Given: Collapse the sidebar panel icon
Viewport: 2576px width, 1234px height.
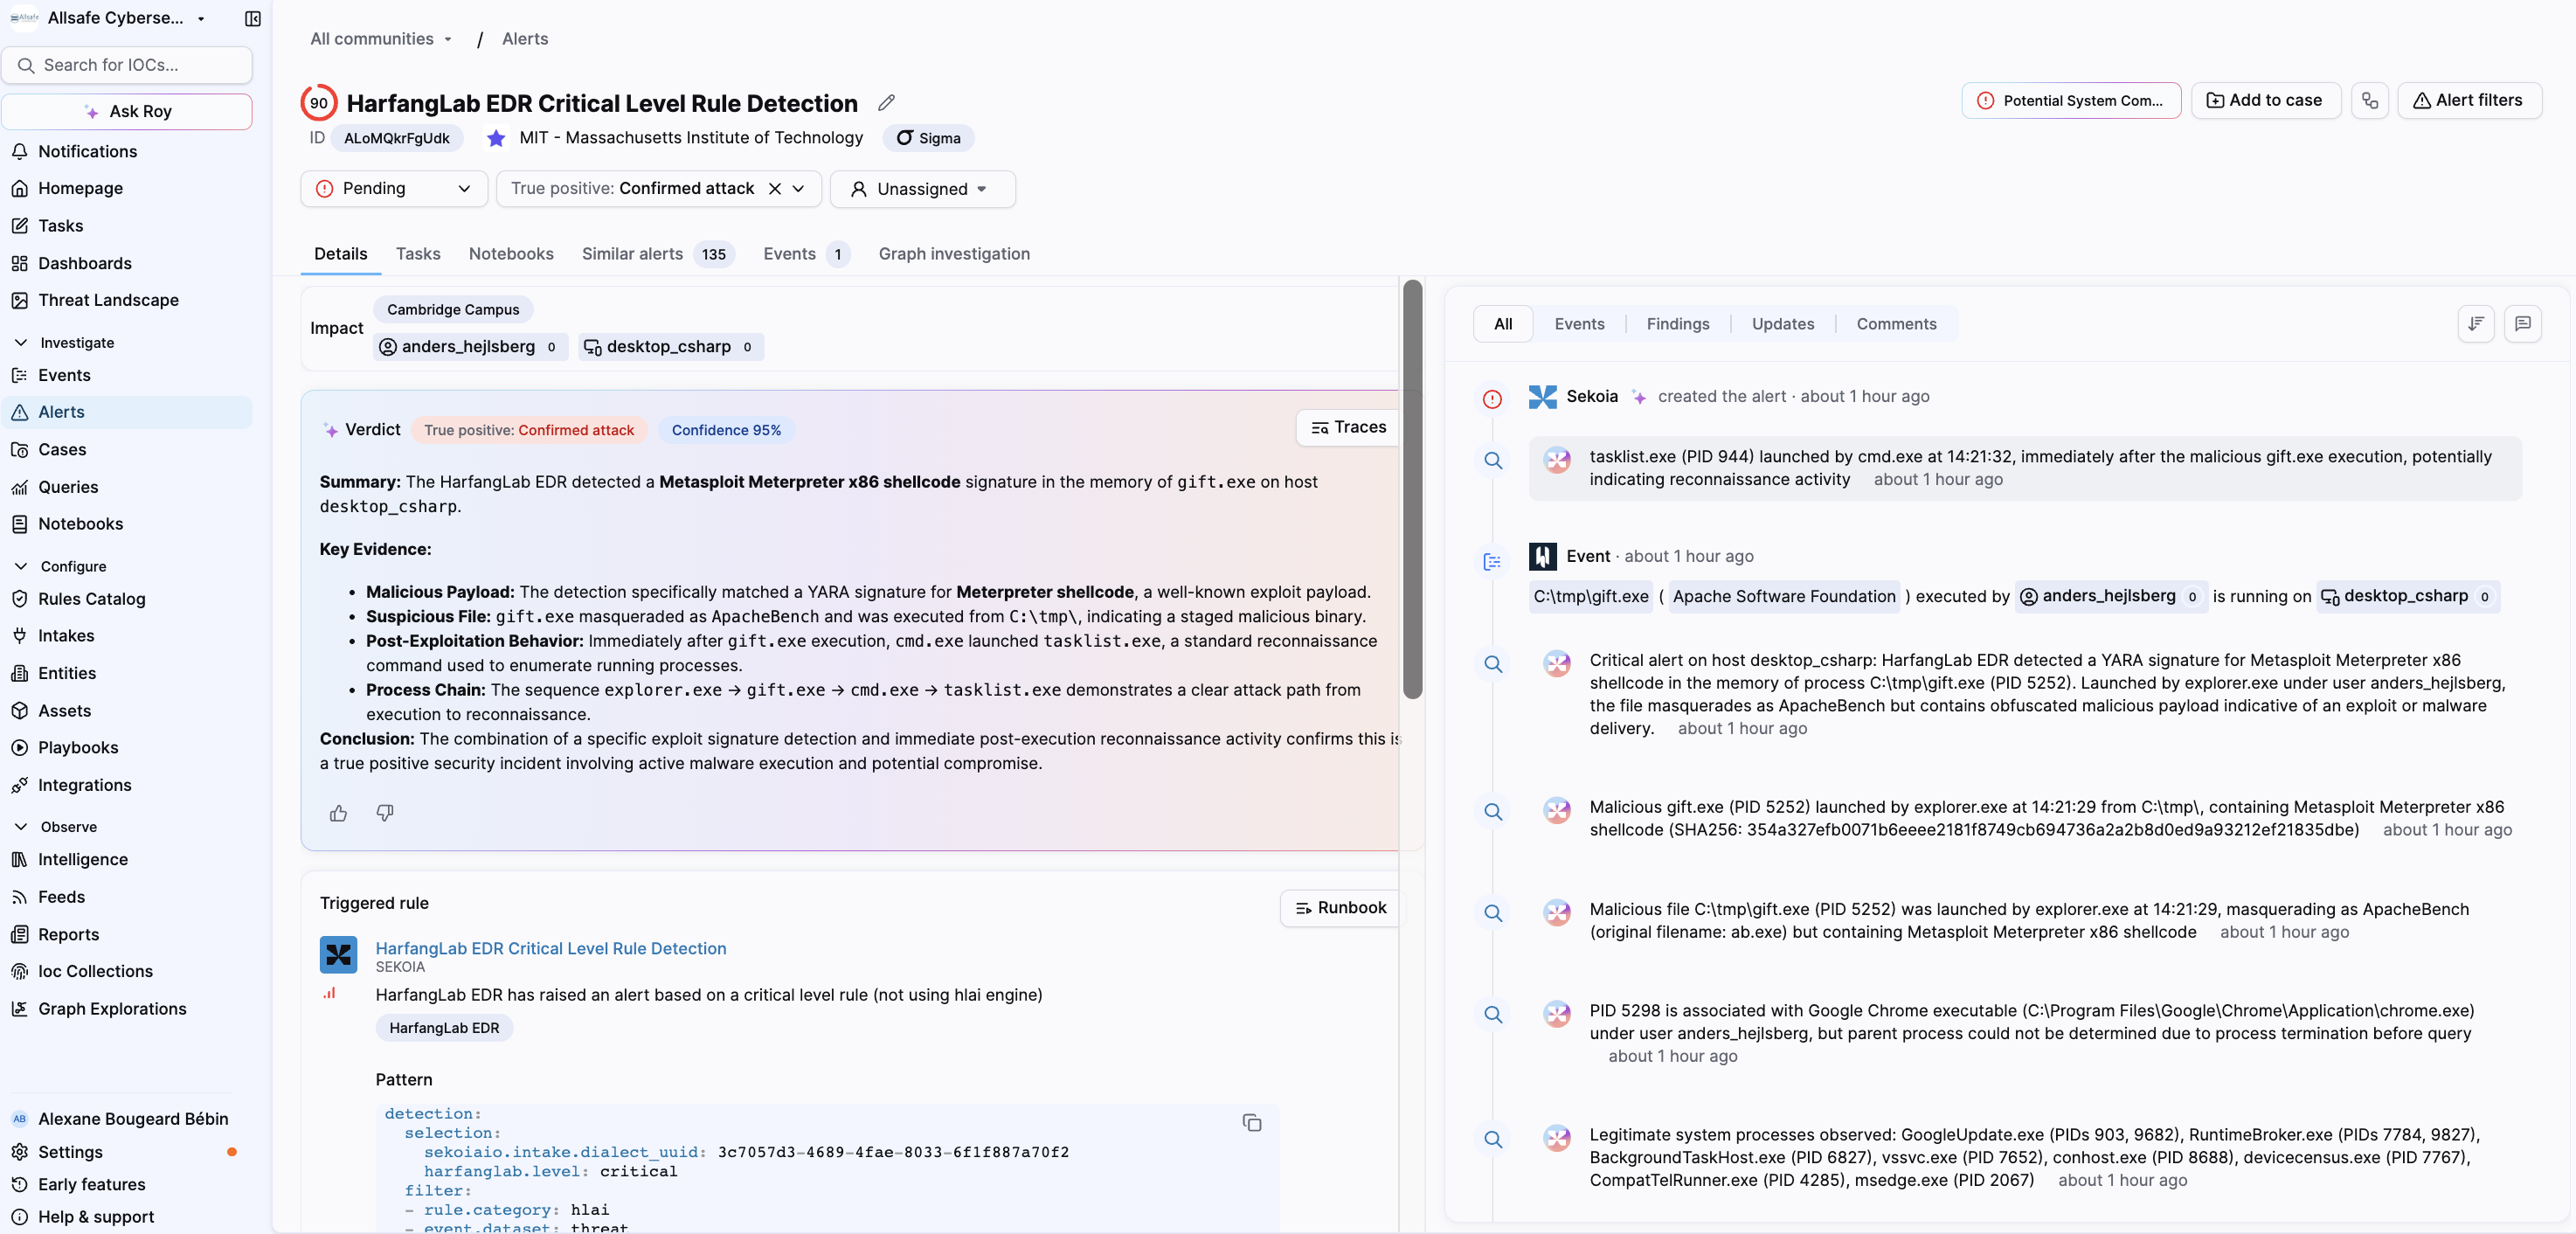Looking at the screenshot, I should pyautogui.click(x=252, y=18).
